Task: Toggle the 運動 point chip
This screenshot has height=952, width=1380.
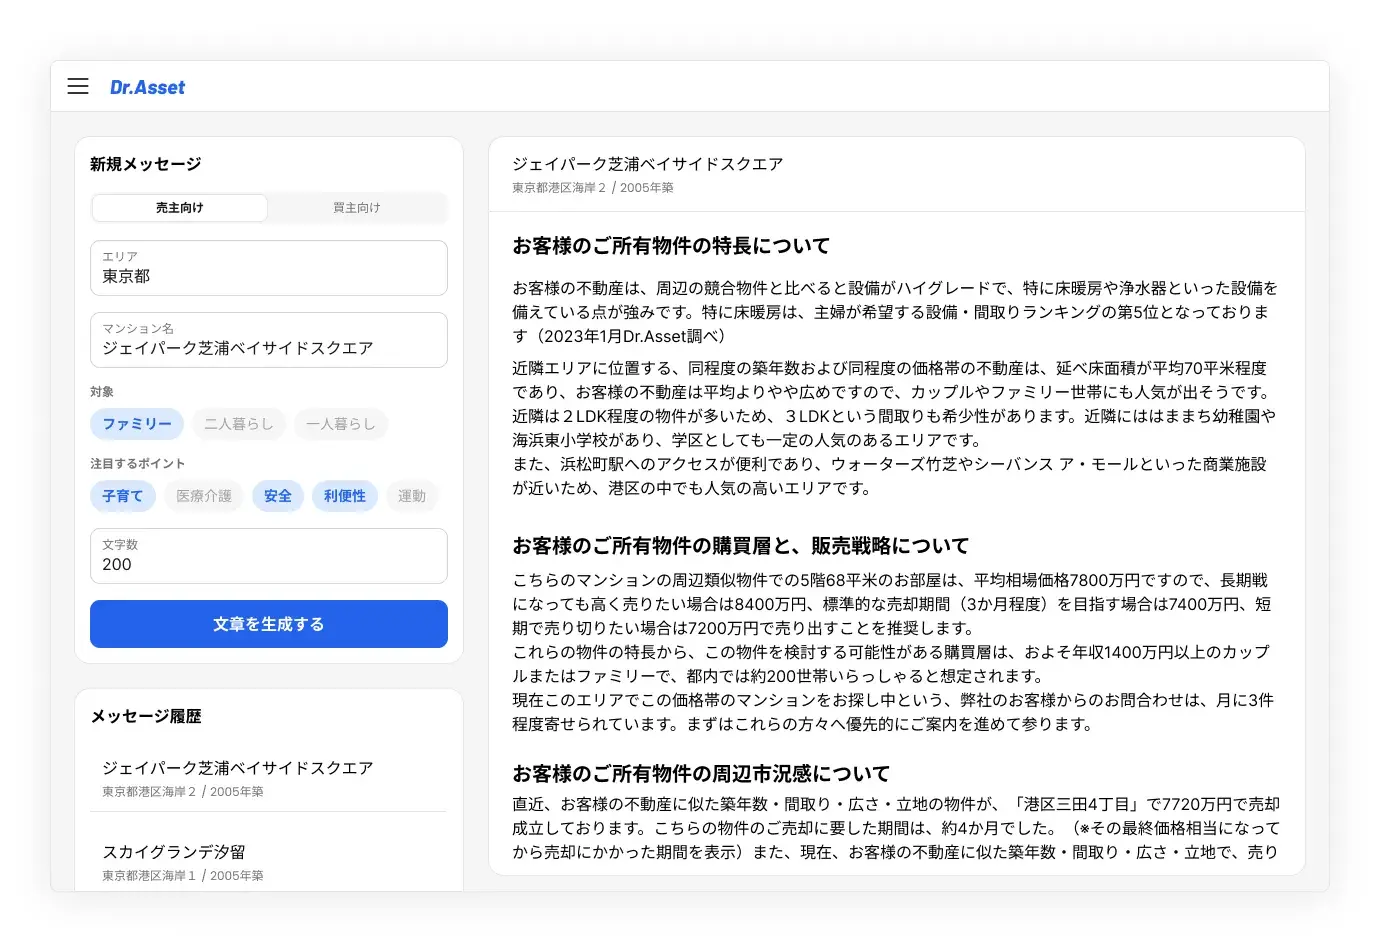Action: tap(412, 496)
